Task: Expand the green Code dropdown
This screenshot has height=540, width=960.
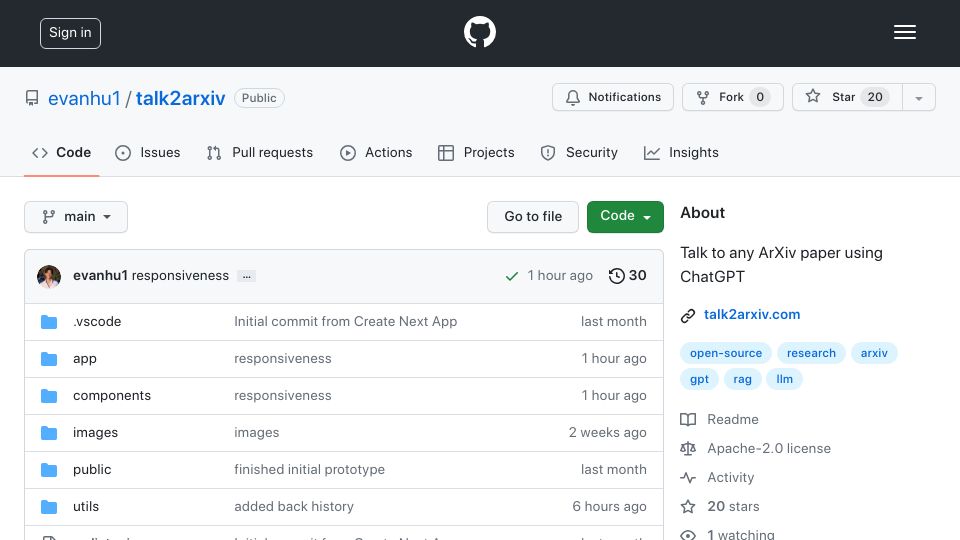Action: tap(625, 217)
